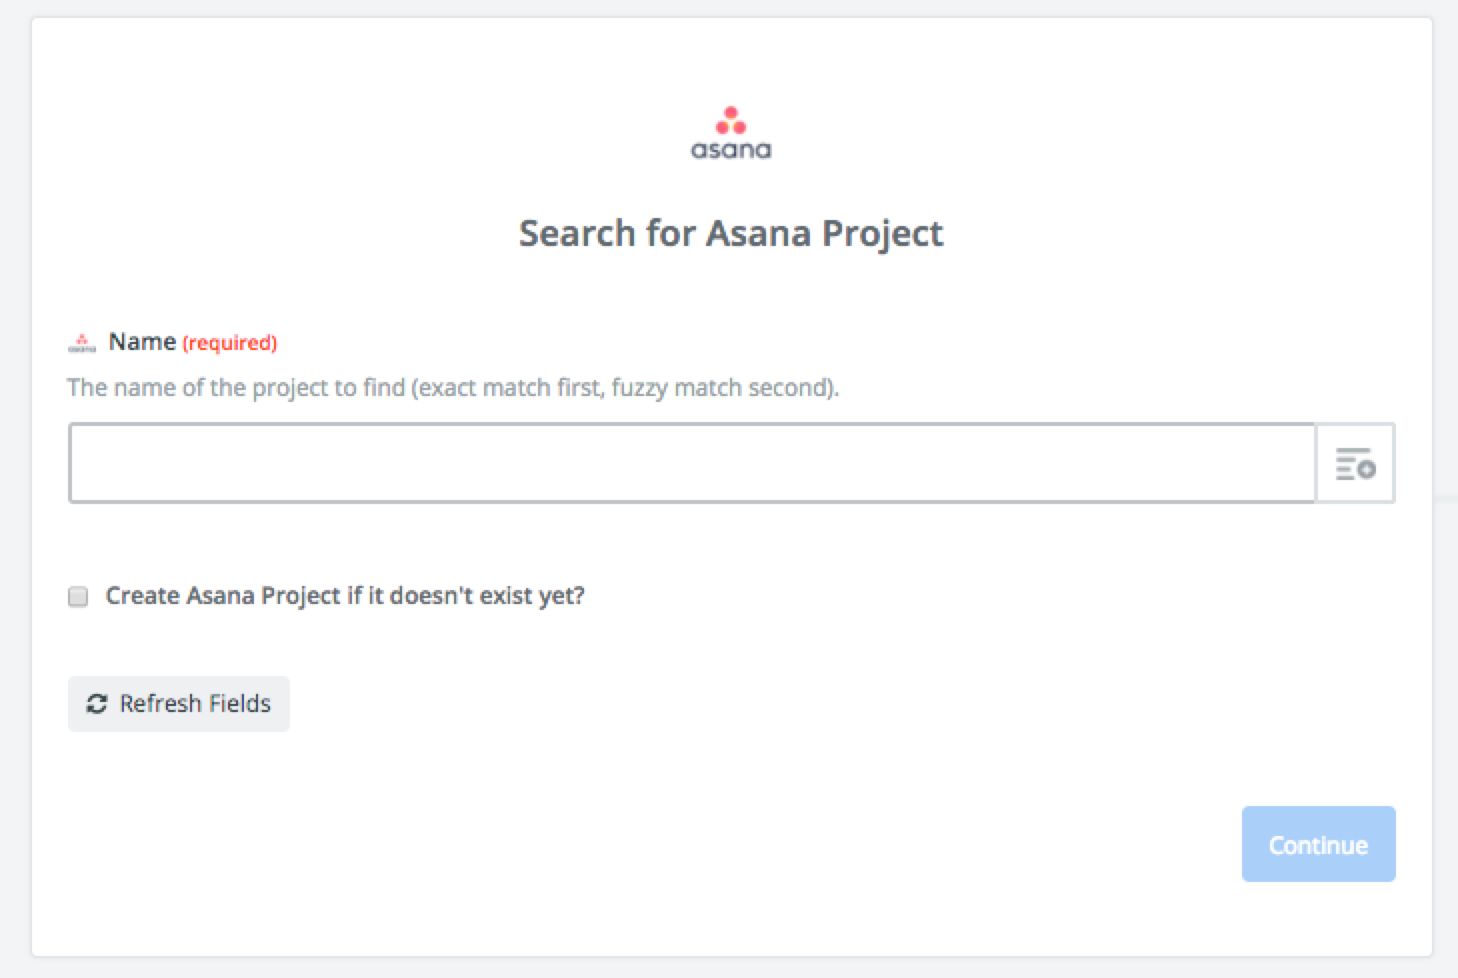
Task: Click the 'Create Asana Project if it doesn't exist yet?' label
Action: pos(345,596)
